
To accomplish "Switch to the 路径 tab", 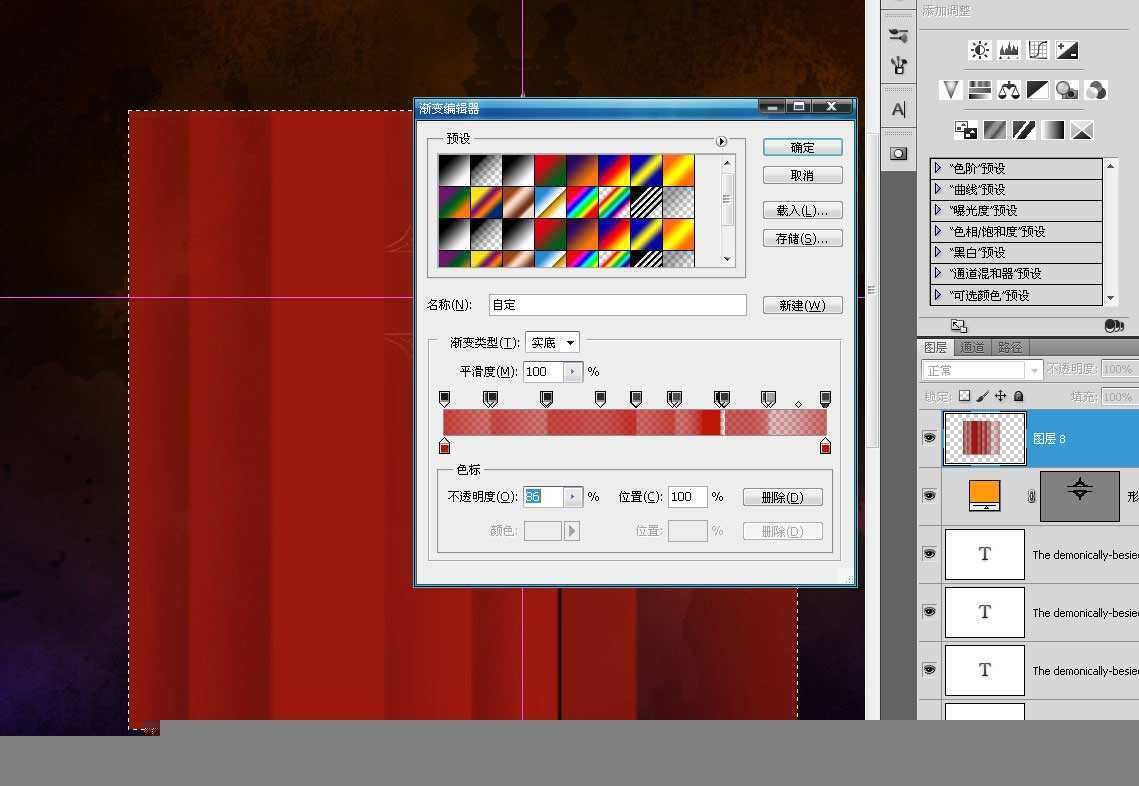I will [1010, 347].
